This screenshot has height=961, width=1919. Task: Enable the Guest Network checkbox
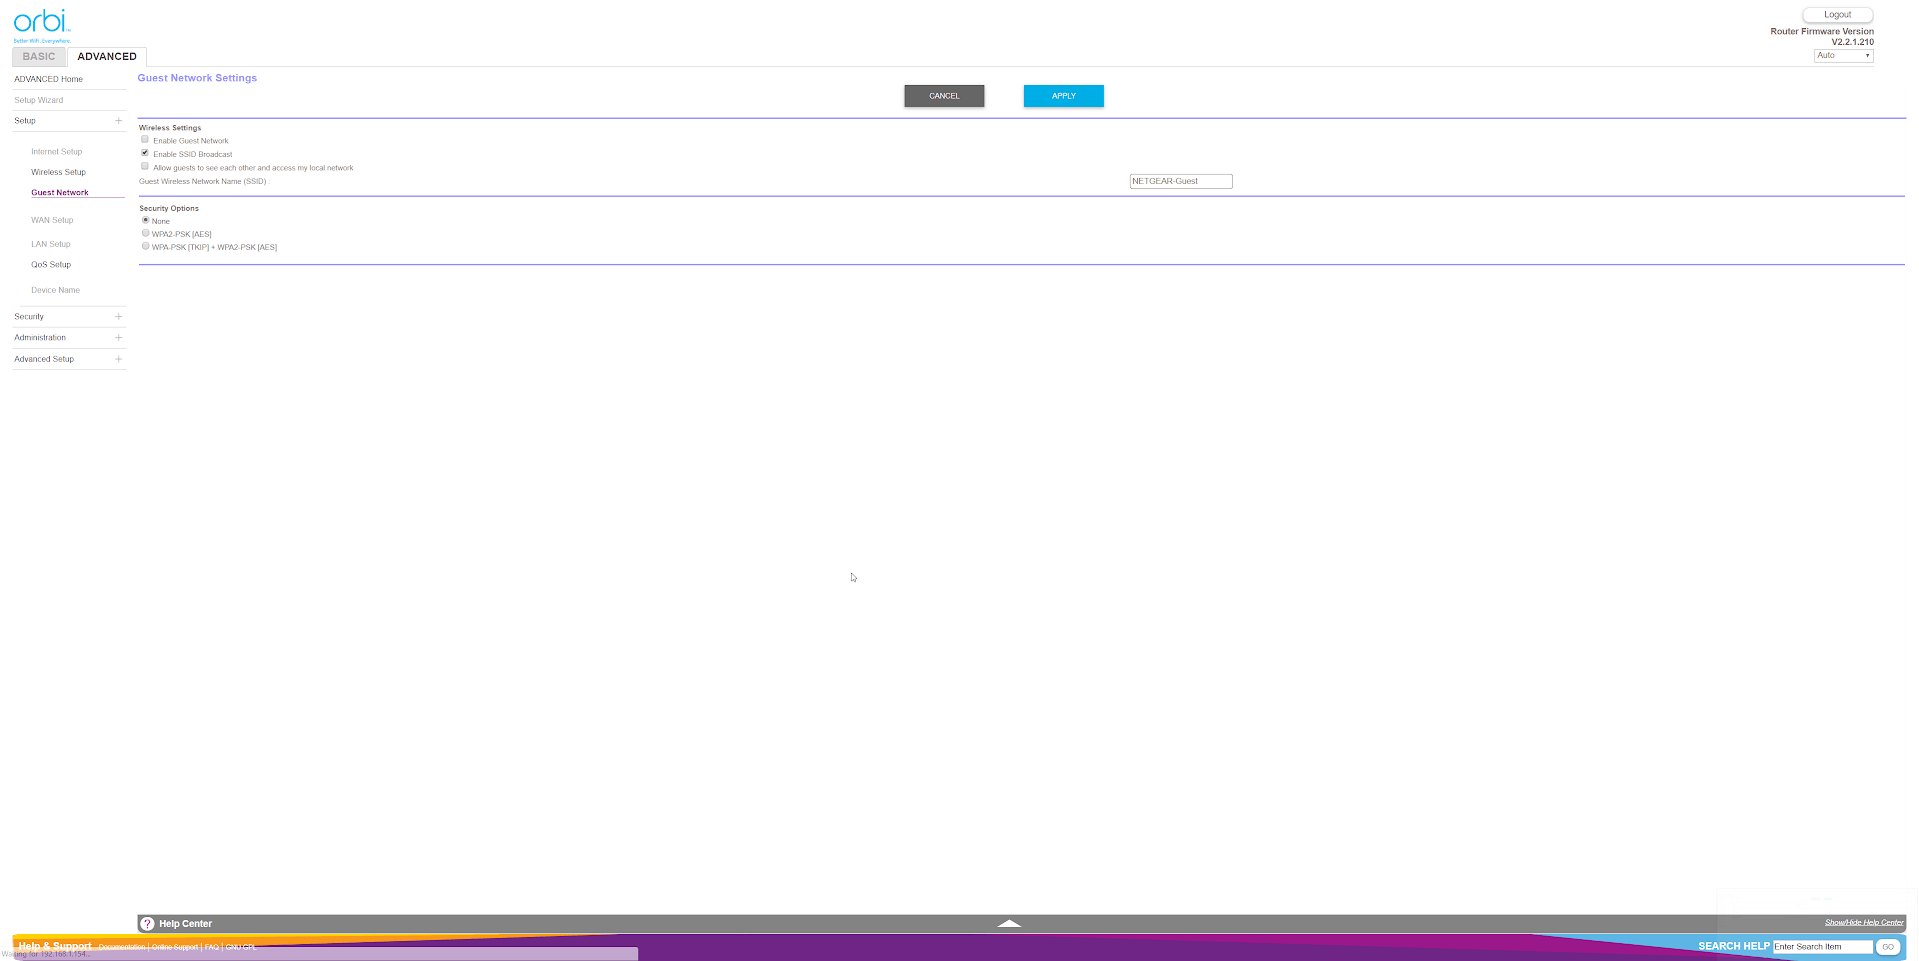click(x=145, y=140)
